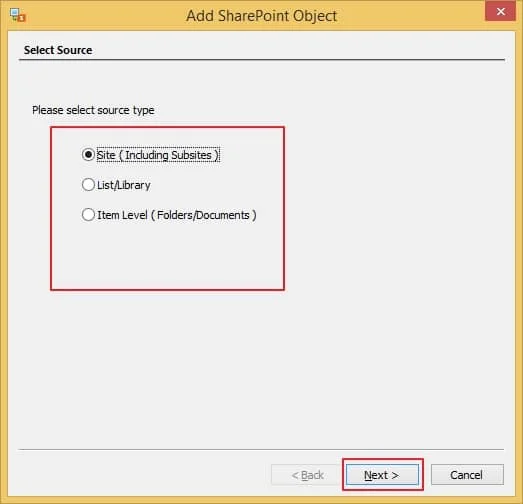Click the 'Select Source' heading
Viewport: 523px width, 504px height.
click(58, 50)
